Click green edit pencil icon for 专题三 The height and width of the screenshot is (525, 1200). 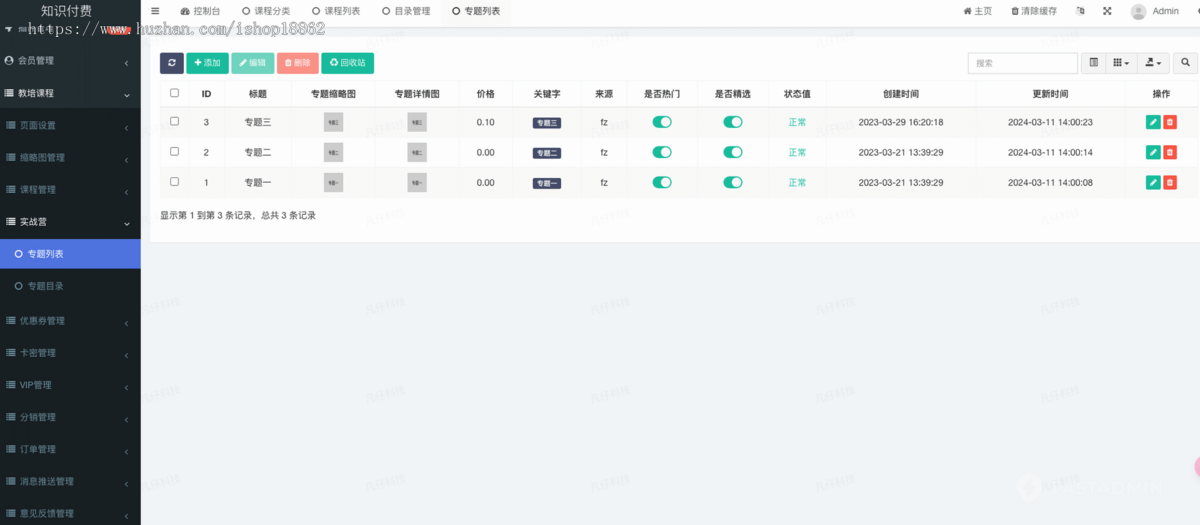[x=1153, y=122]
